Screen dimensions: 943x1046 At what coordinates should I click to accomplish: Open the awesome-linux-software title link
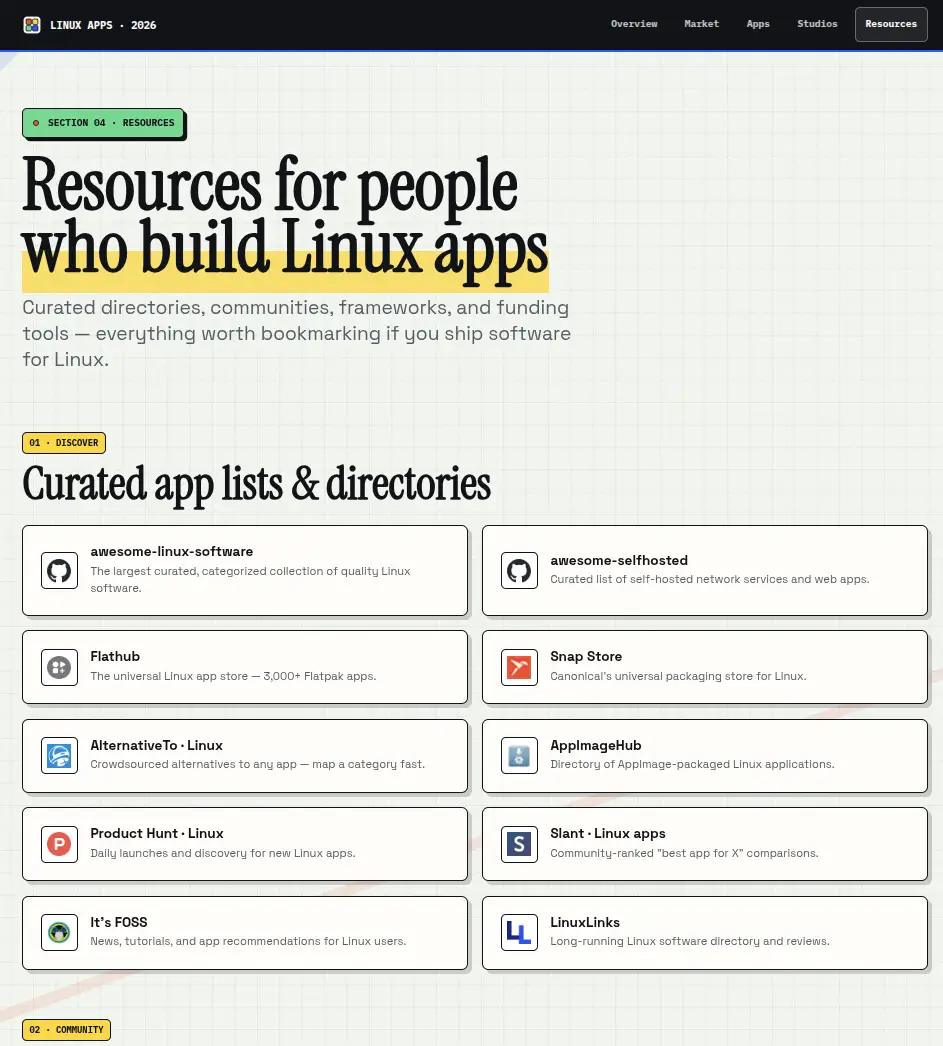172,552
